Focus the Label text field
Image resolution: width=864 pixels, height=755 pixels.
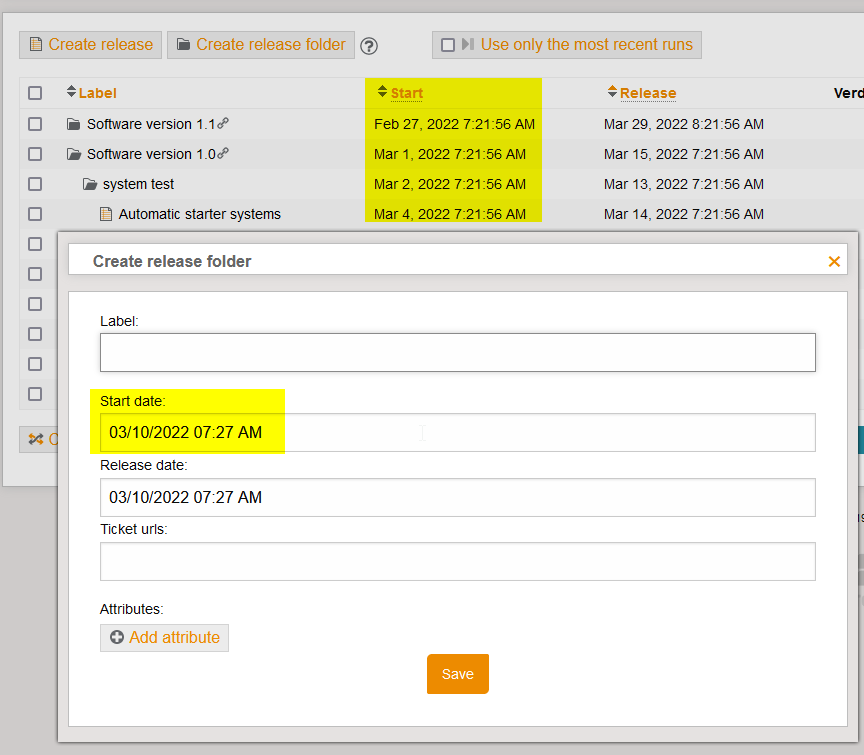pos(457,352)
